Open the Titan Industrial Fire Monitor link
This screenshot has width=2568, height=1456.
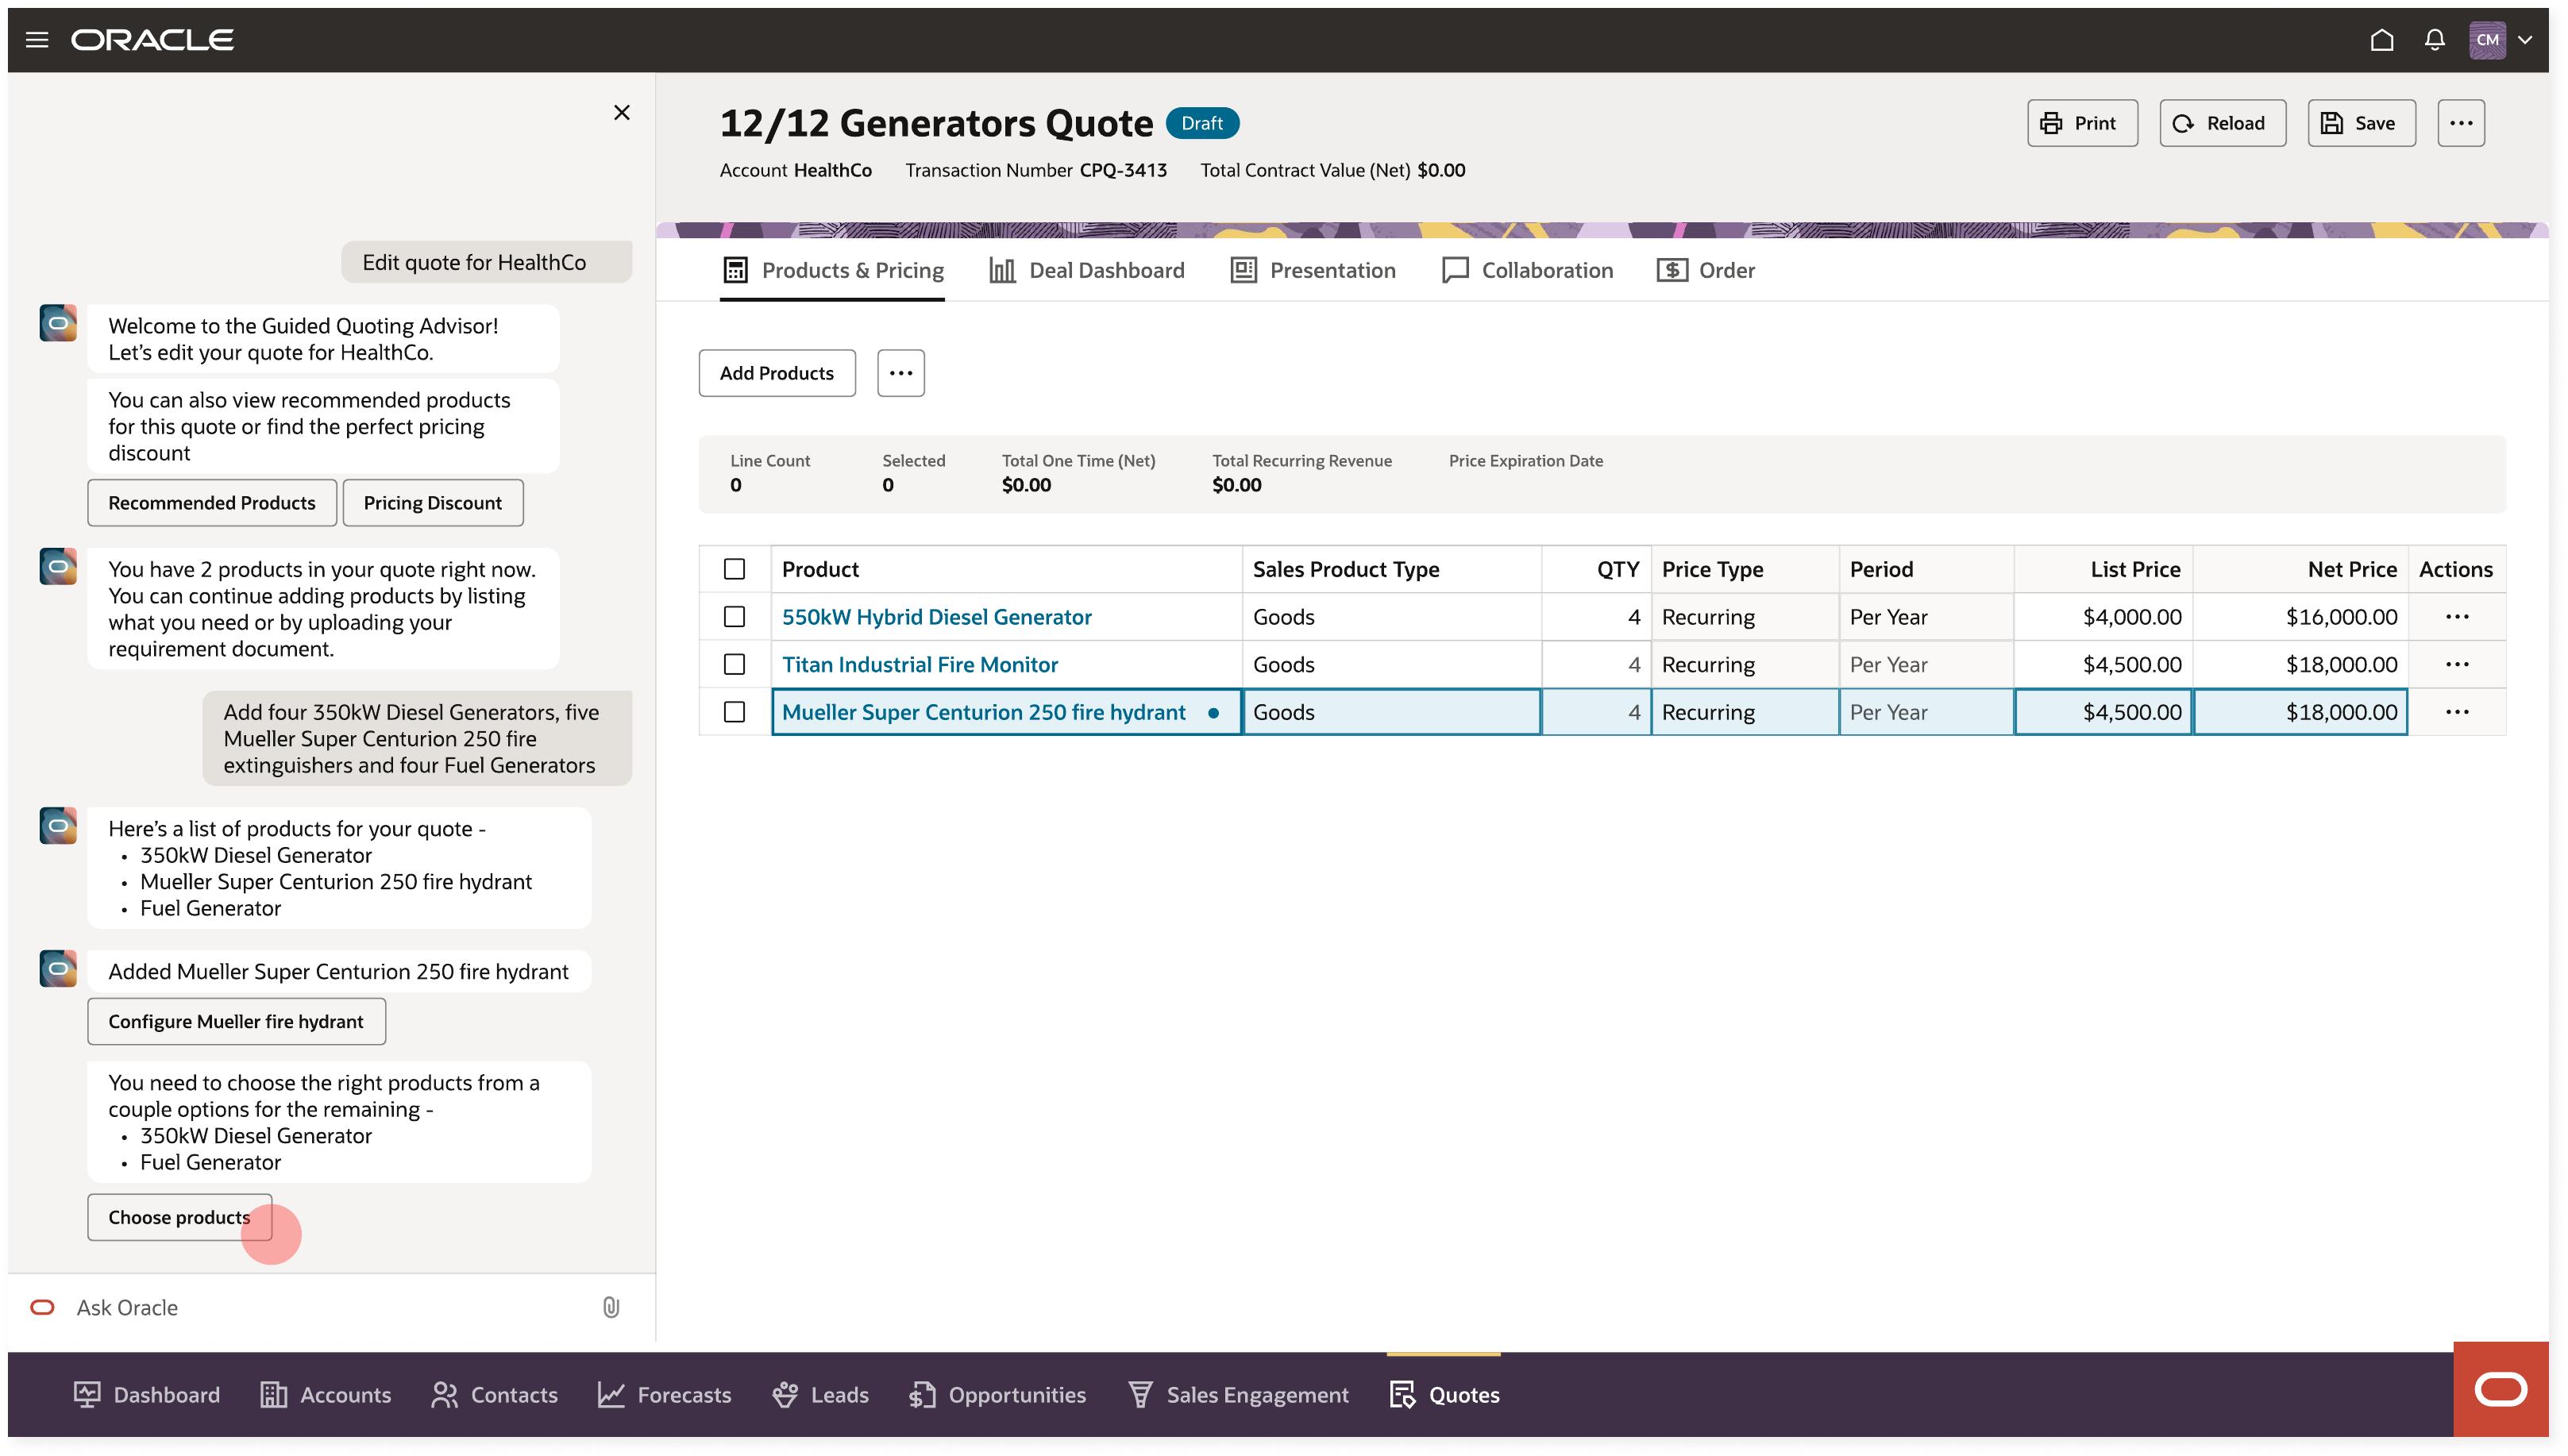click(x=919, y=664)
